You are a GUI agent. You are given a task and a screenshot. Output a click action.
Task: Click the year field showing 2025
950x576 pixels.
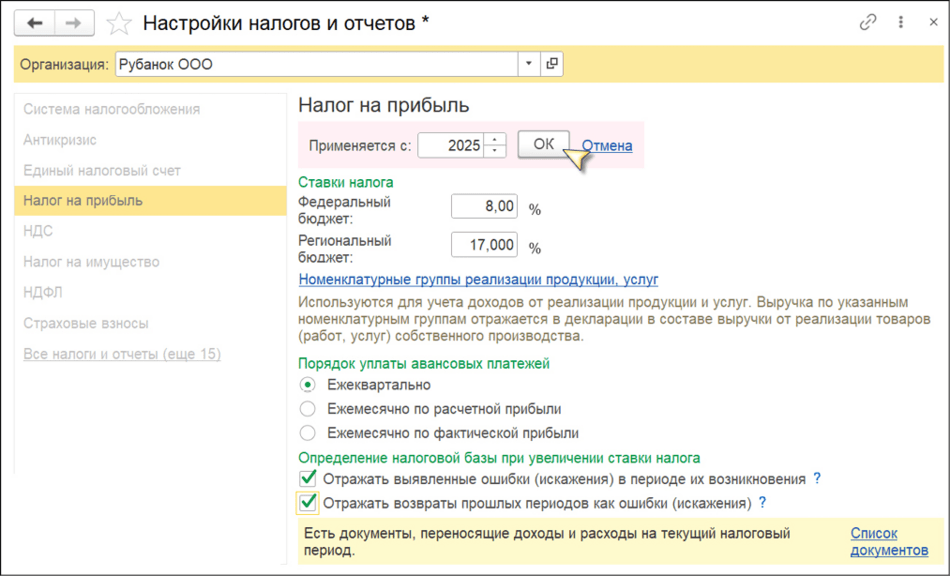(x=451, y=145)
